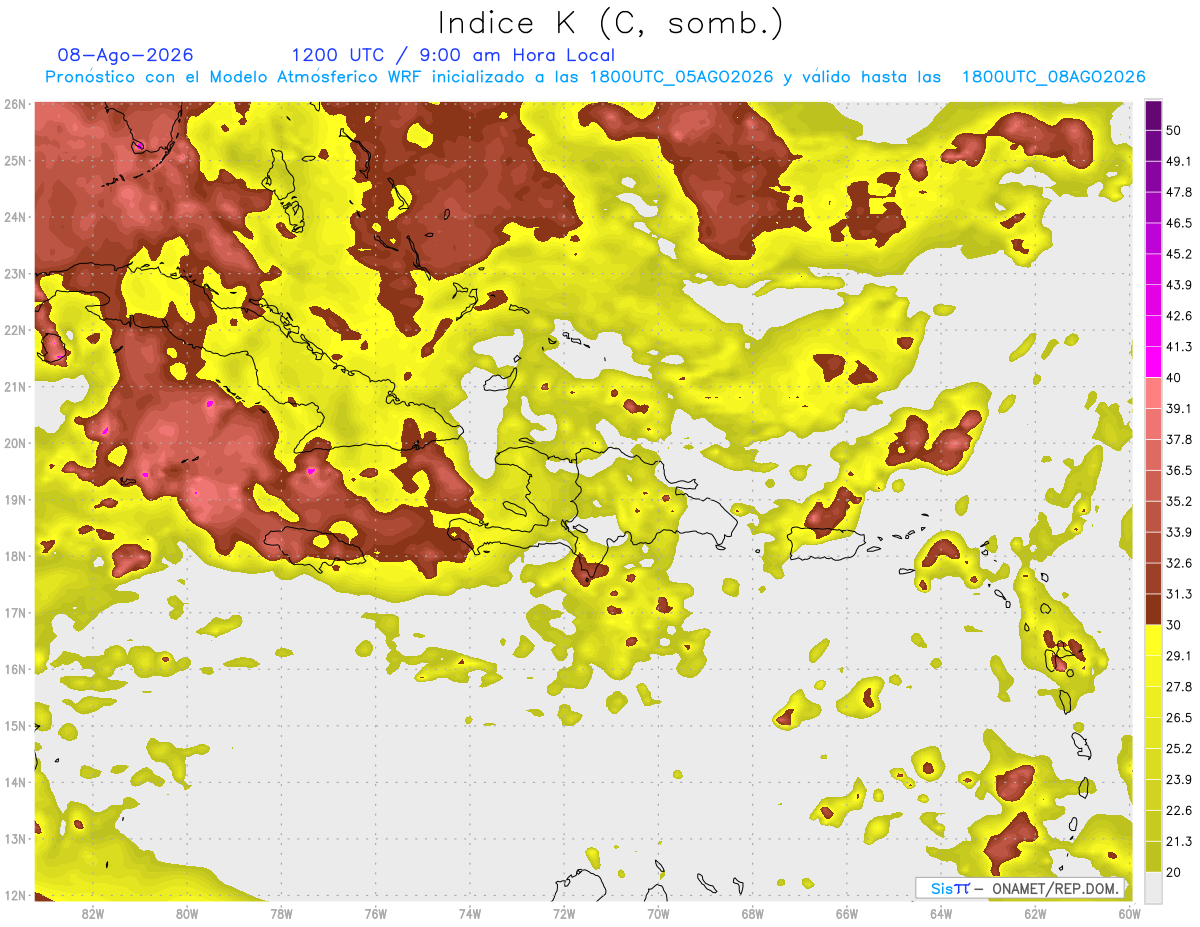The image size is (1200, 927).
Task: Click the color scale value '40'
Action: pyautogui.click(x=1174, y=377)
